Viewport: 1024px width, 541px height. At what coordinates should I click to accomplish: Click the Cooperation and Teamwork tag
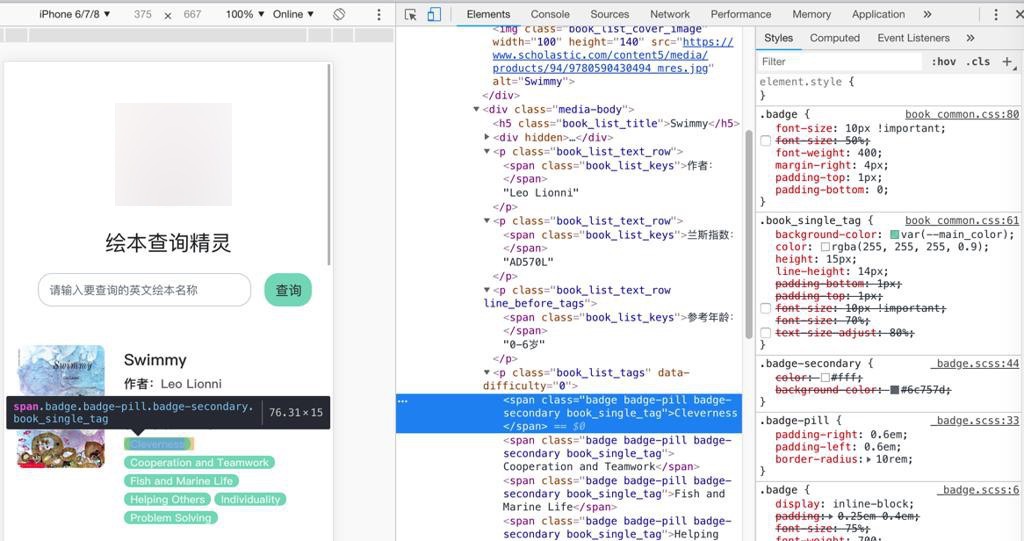click(x=199, y=463)
